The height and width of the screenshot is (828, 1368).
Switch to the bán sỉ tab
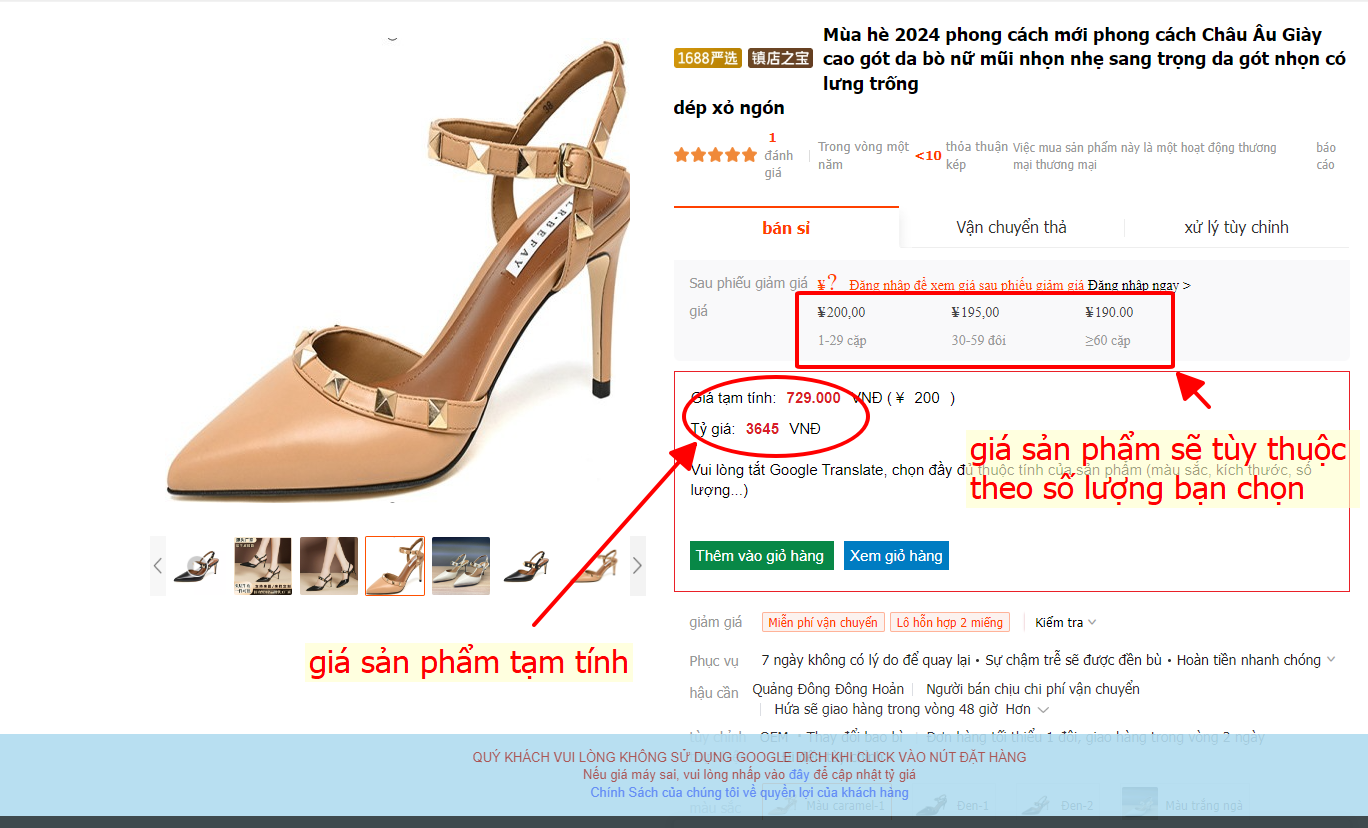pos(786,228)
